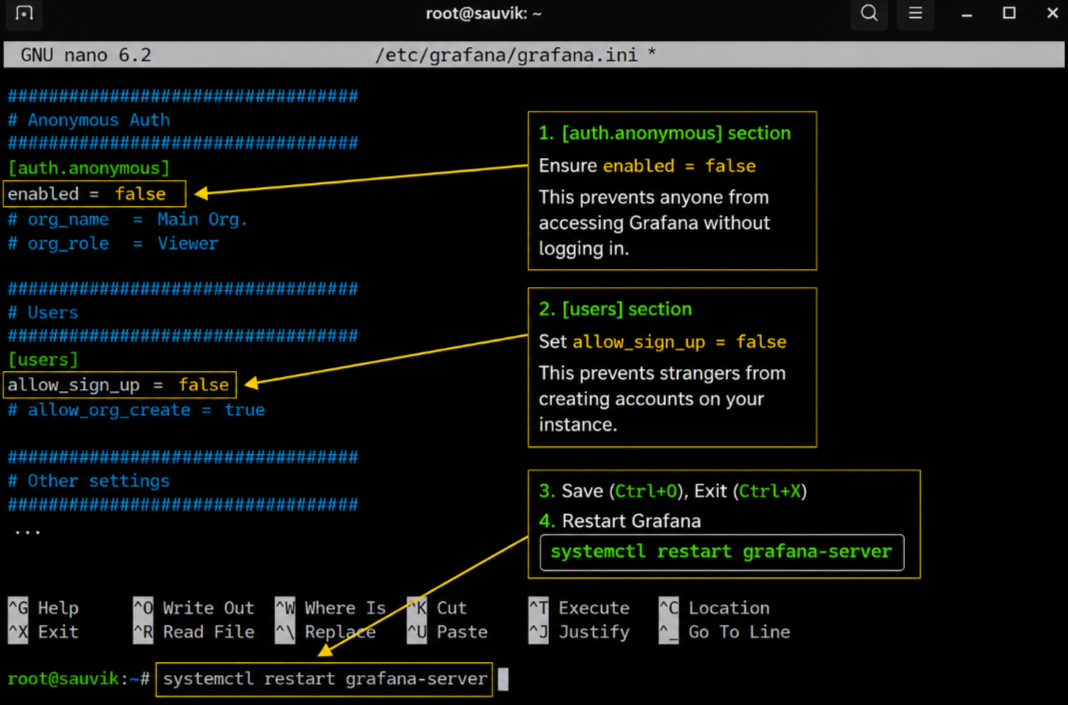Click the root@sauvik: ~ window title

pos(484,14)
